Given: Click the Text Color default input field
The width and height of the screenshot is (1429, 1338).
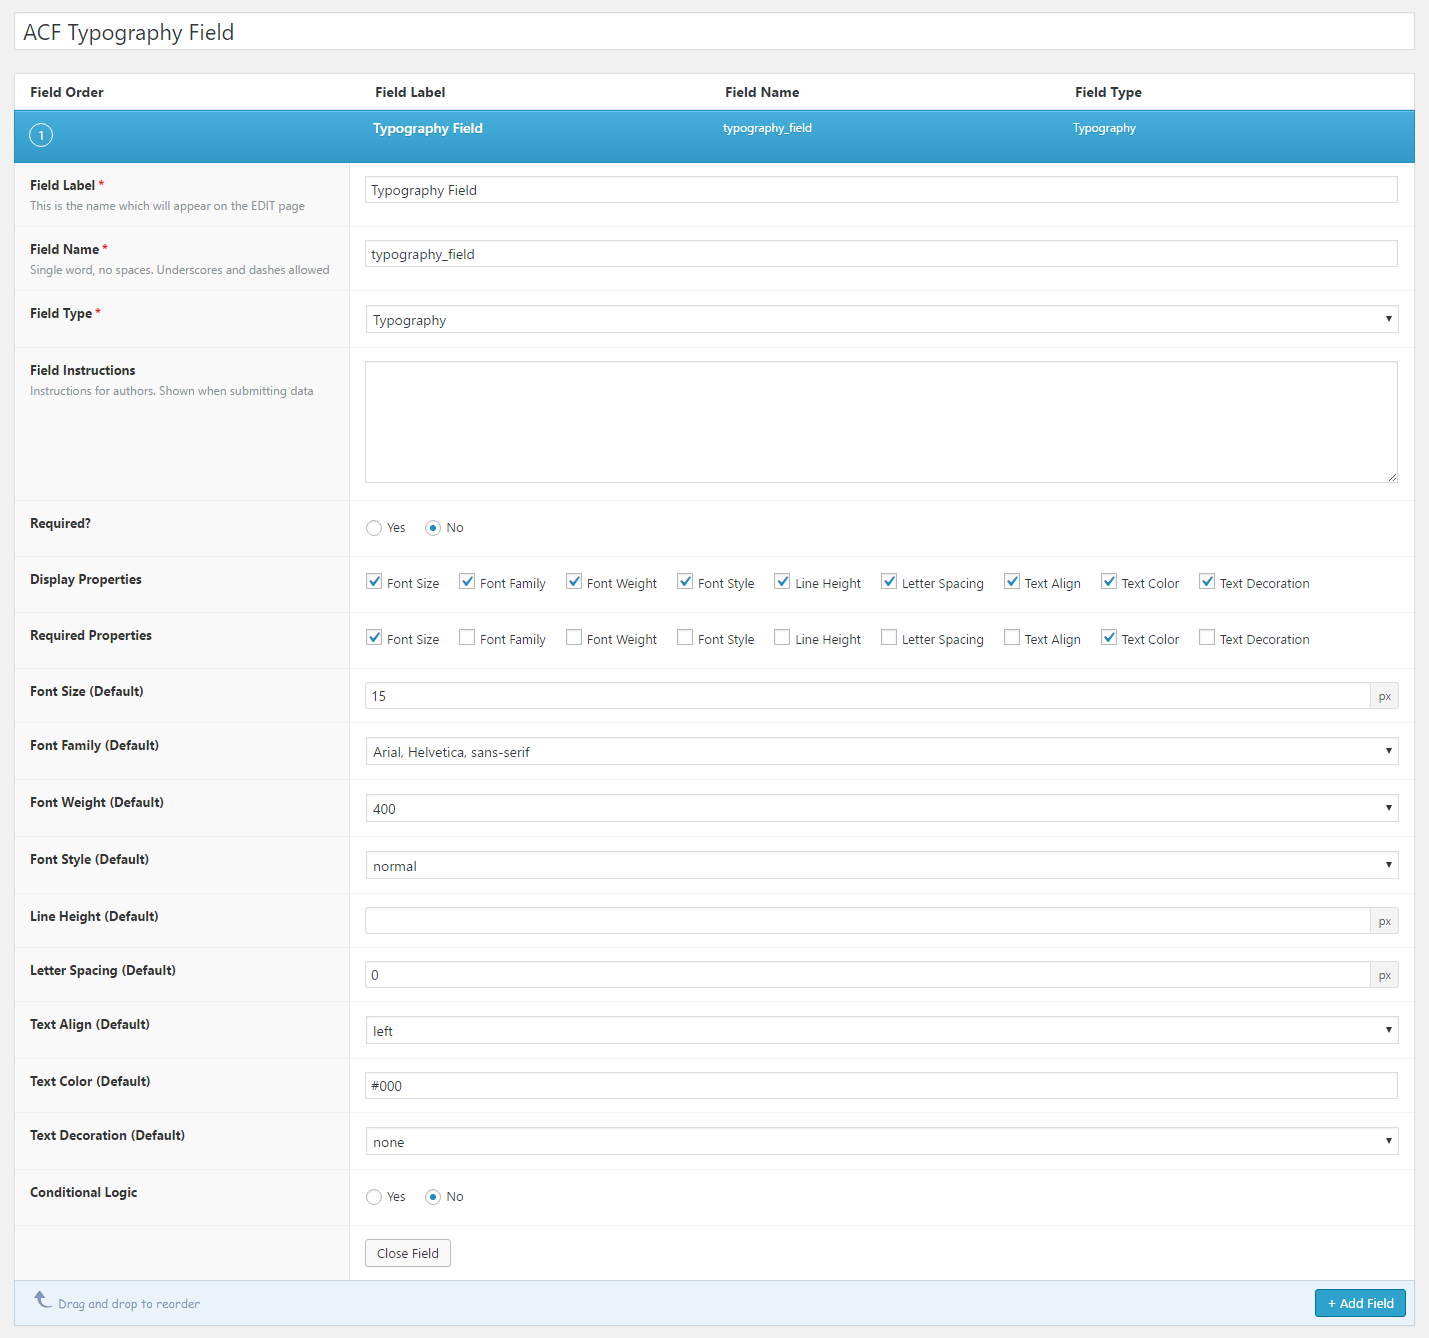Looking at the screenshot, I should coord(881,1086).
